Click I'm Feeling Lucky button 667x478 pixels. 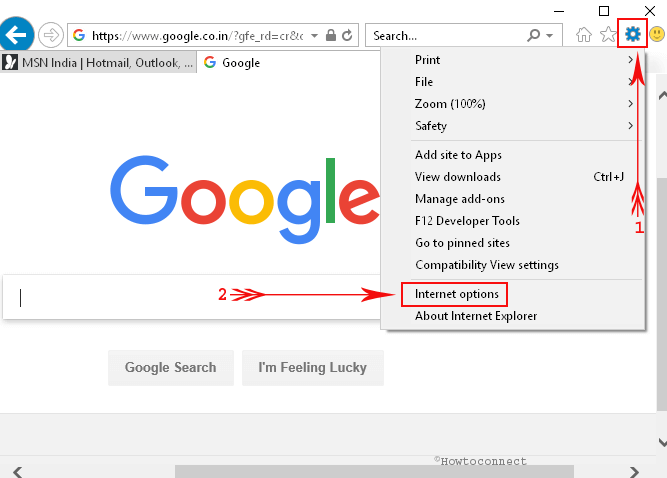tap(313, 368)
